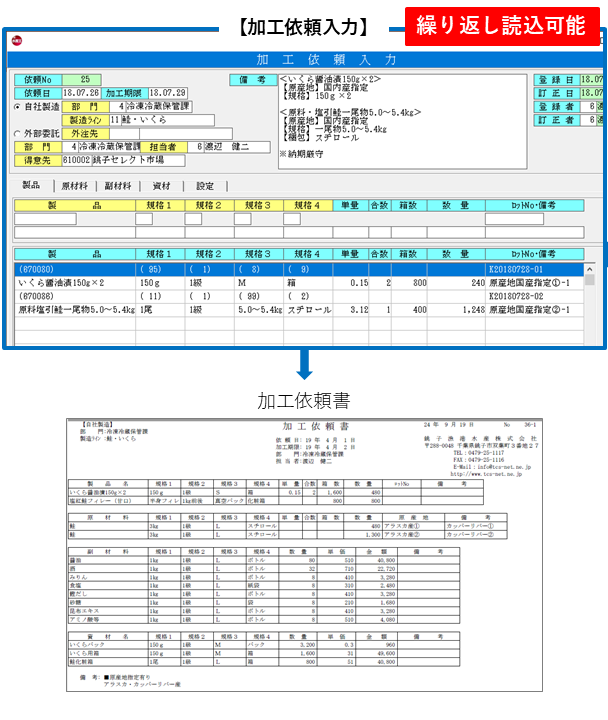The height and width of the screenshot is (720, 608).
Task: Click the 得意先 field 銚子セレクト市場
Action: 139,160
